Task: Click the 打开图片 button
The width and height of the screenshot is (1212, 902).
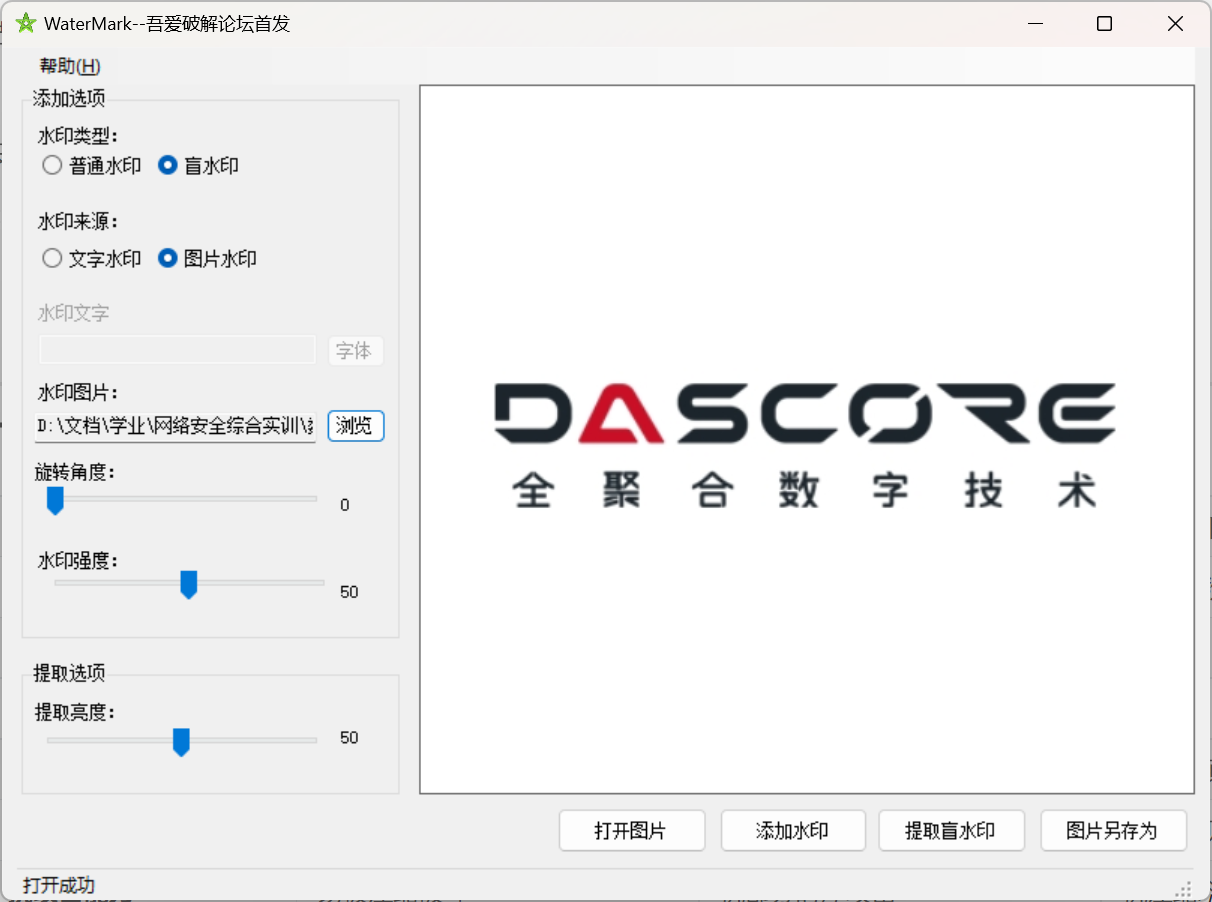Action: pyautogui.click(x=632, y=831)
